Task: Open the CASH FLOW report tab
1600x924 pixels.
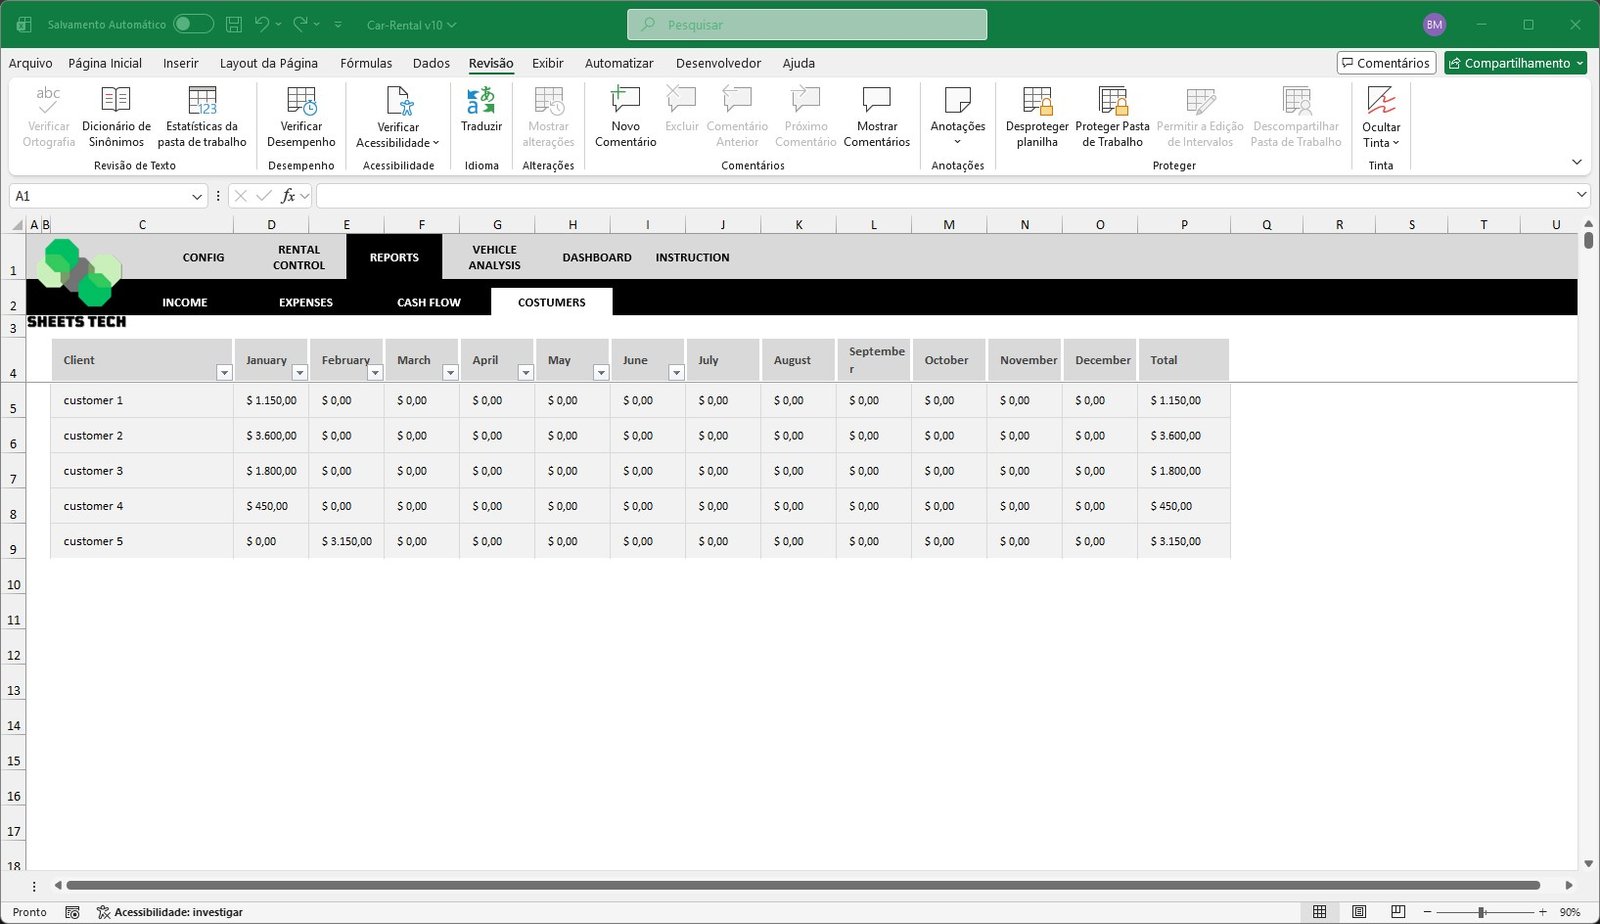Action: point(428,301)
